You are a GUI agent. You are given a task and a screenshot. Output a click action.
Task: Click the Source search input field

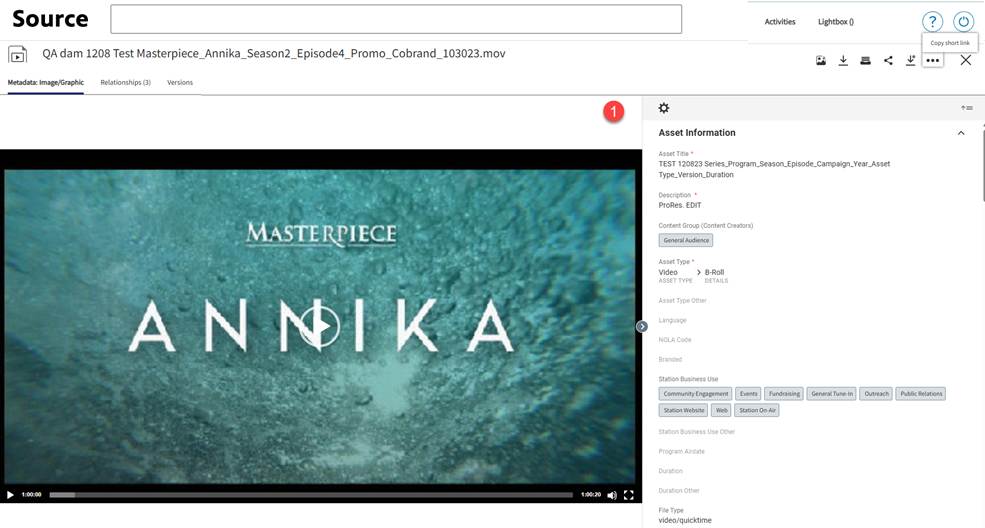pyautogui.click(x=396, y=19)
